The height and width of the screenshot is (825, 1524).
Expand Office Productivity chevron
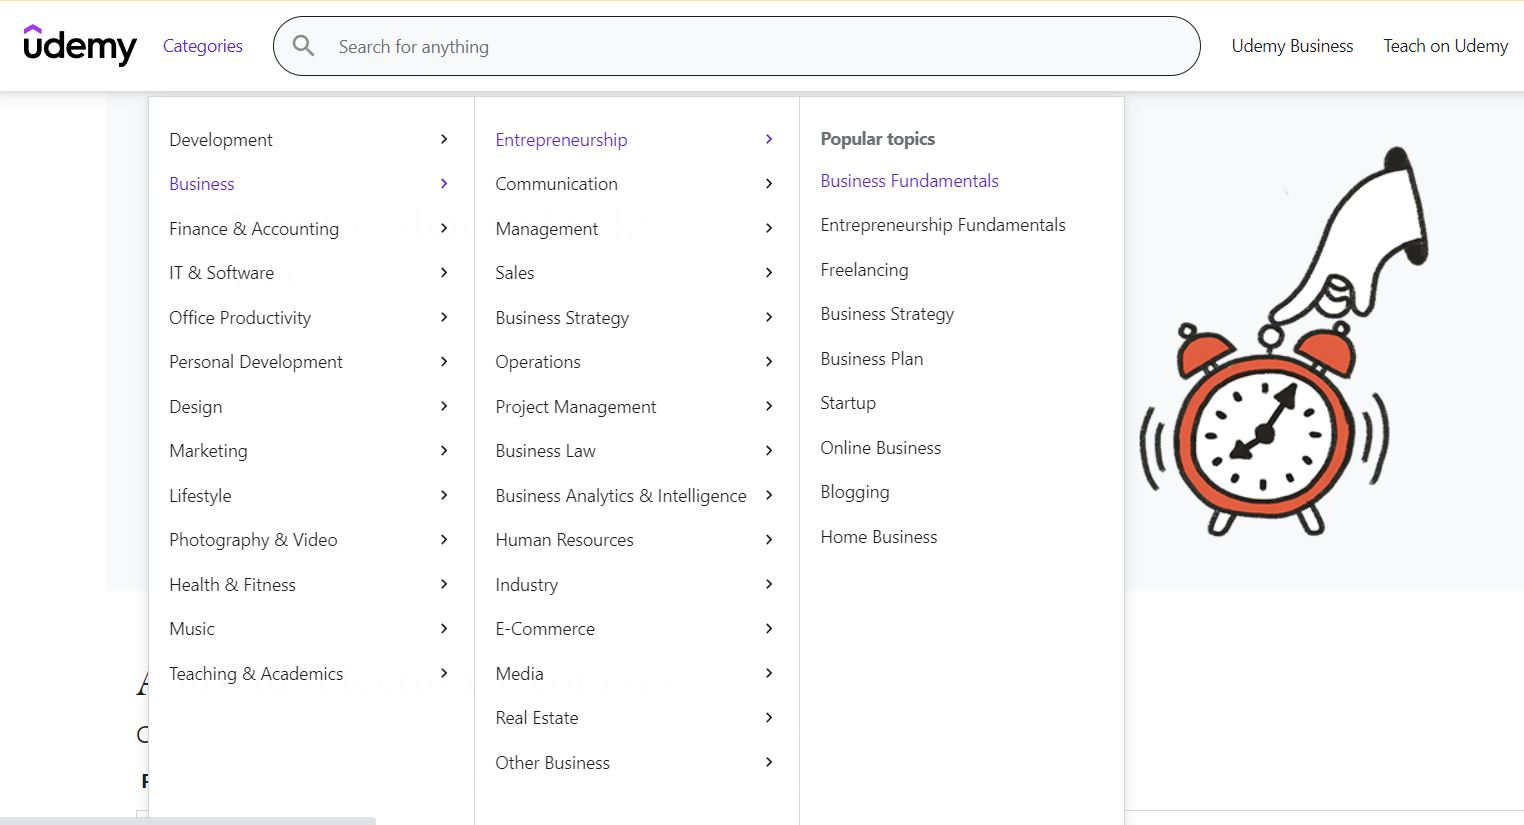[444, 317]
